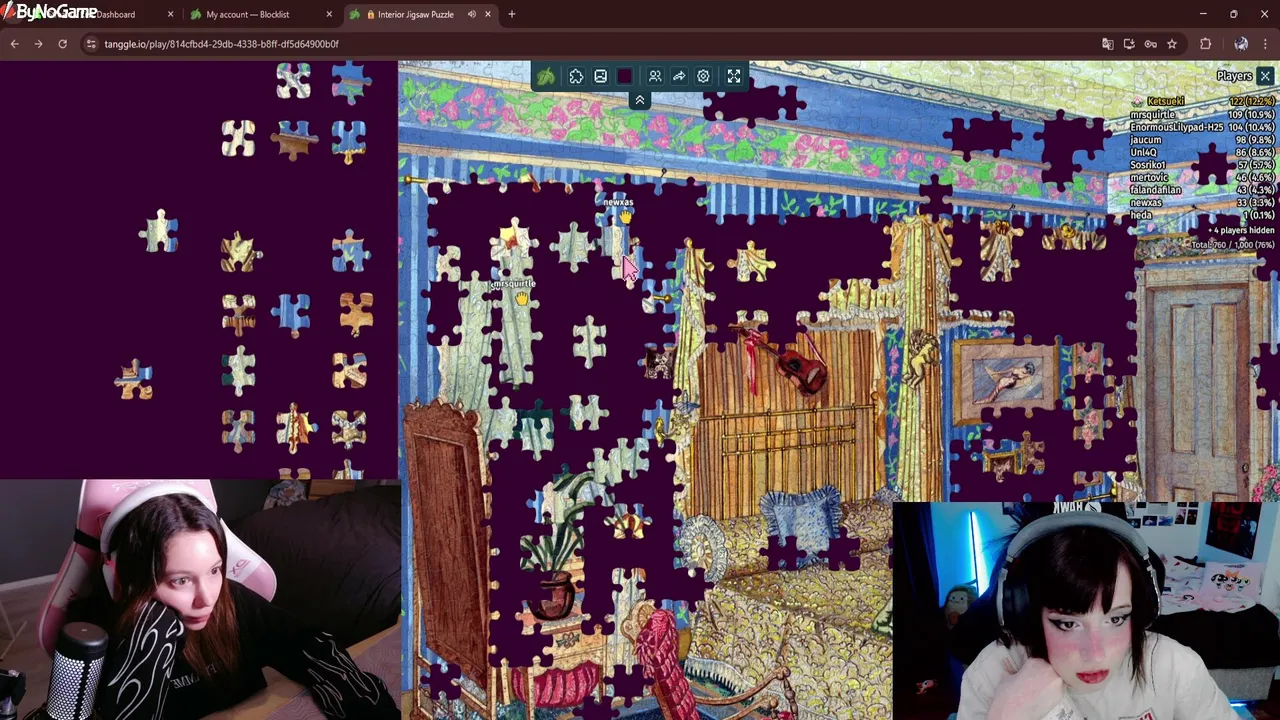Open the players icon in toolbar

[655, 76]
